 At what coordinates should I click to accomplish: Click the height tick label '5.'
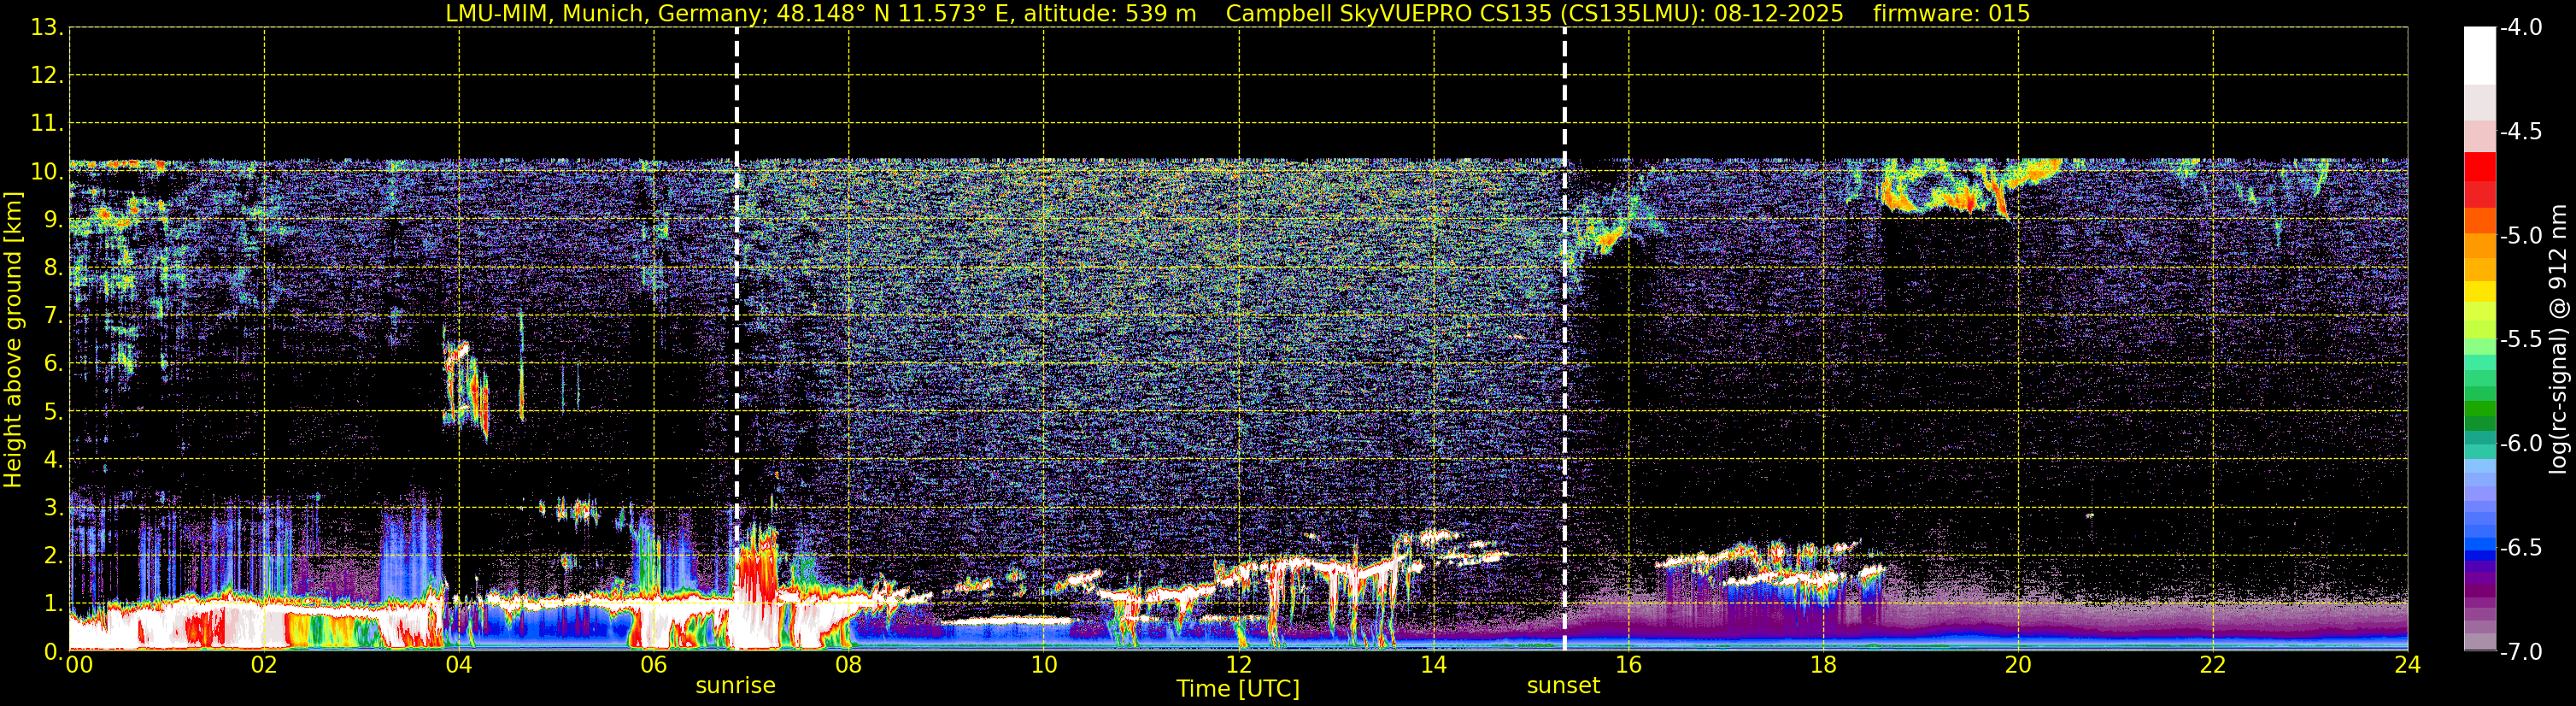click(53, 412)
